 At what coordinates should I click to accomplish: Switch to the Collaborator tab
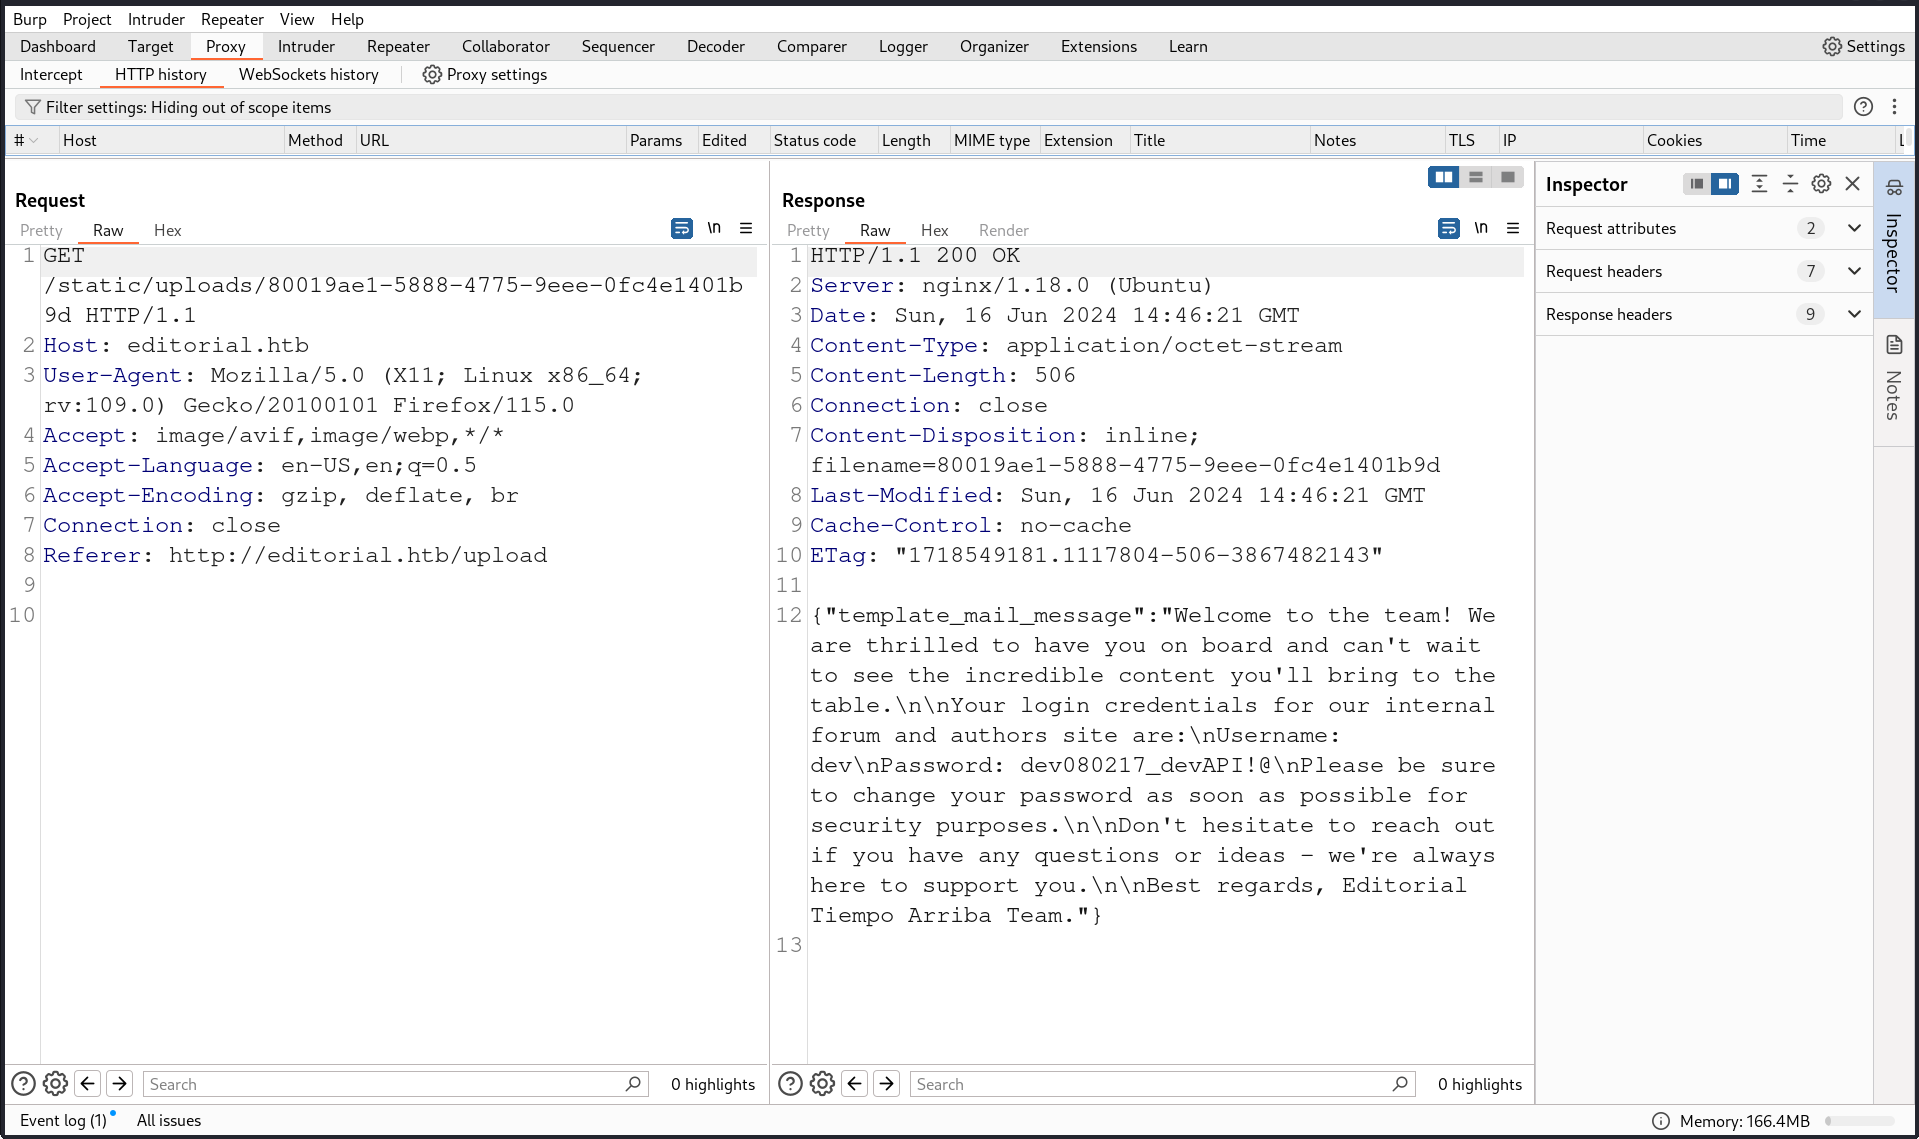point(506,46)
